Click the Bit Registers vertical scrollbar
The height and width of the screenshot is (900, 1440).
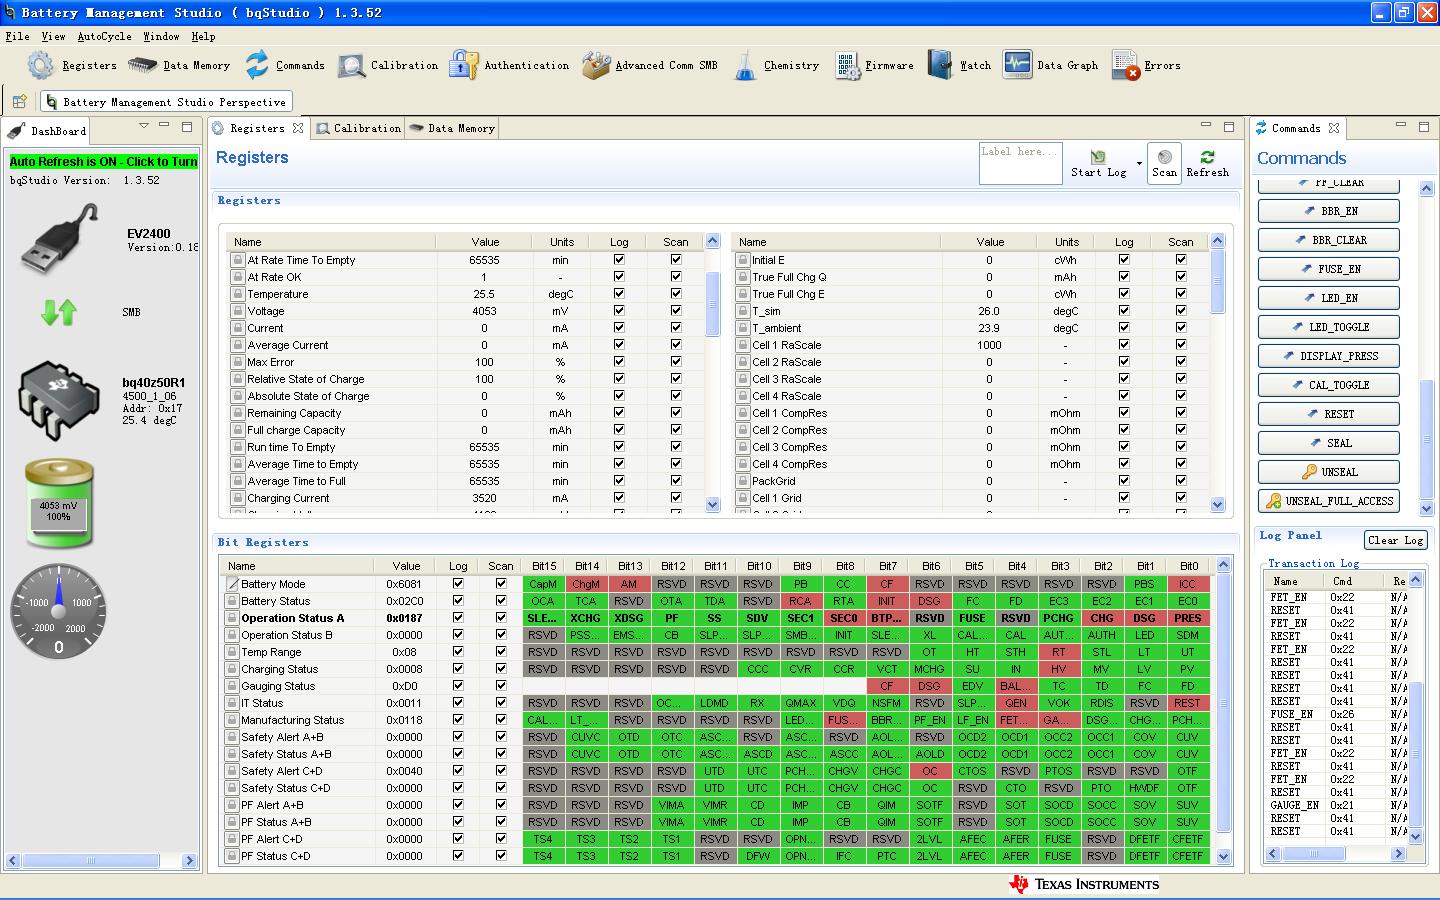[x=1223, y=703]
